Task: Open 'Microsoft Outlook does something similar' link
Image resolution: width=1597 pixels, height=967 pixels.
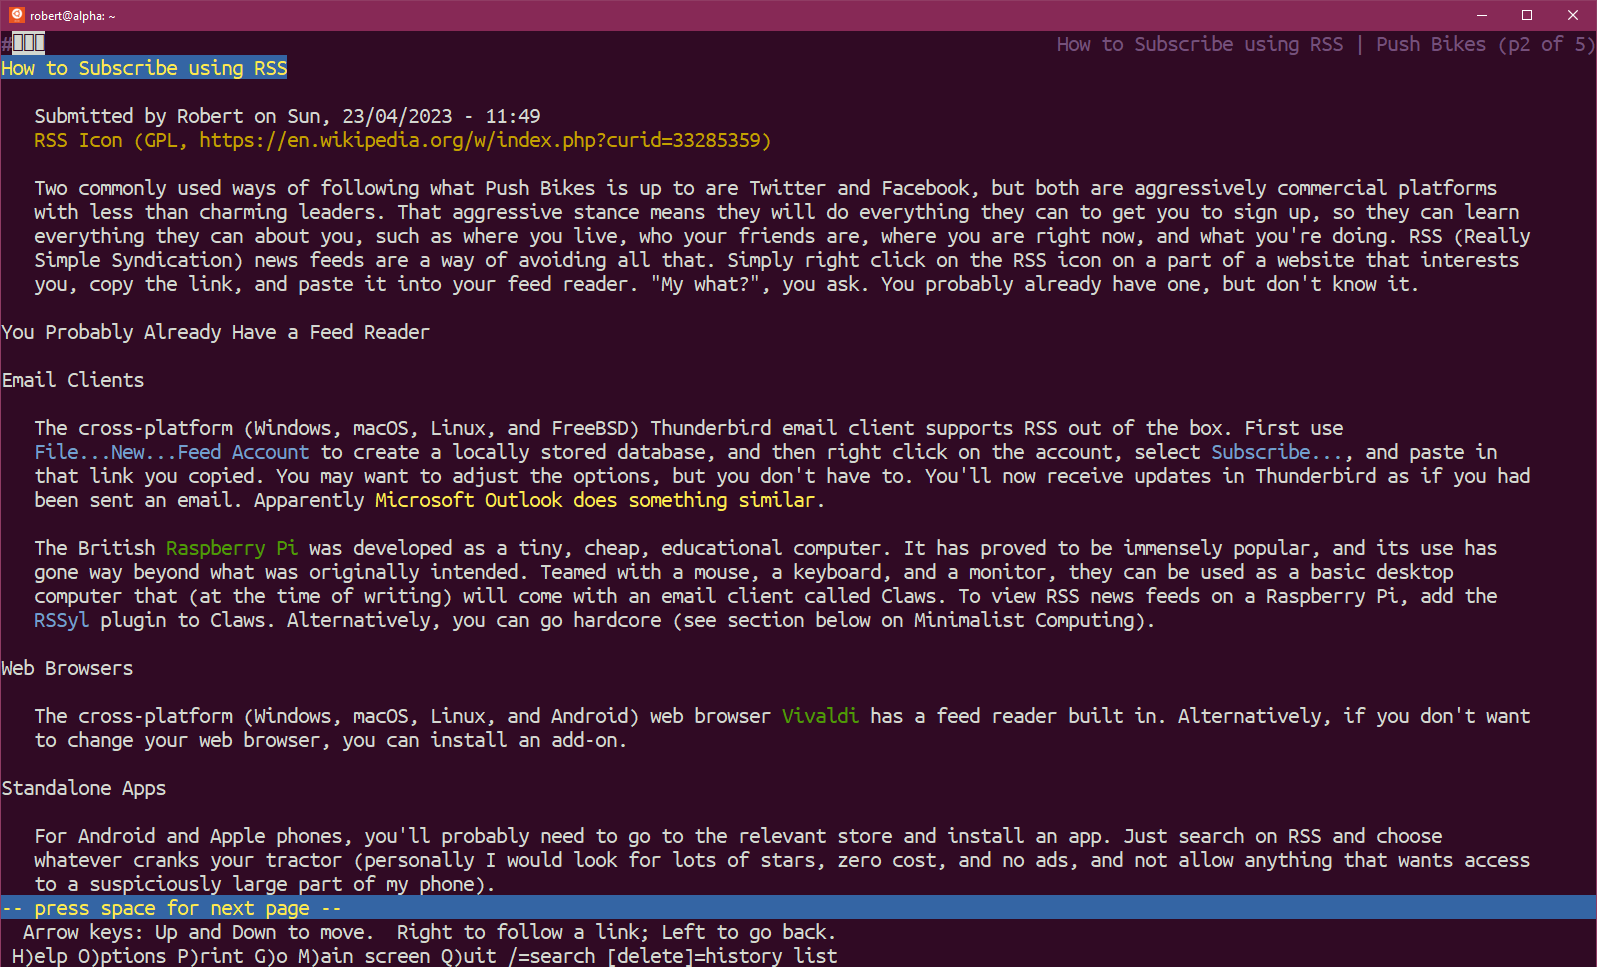Action: click(x=595, y=500)
